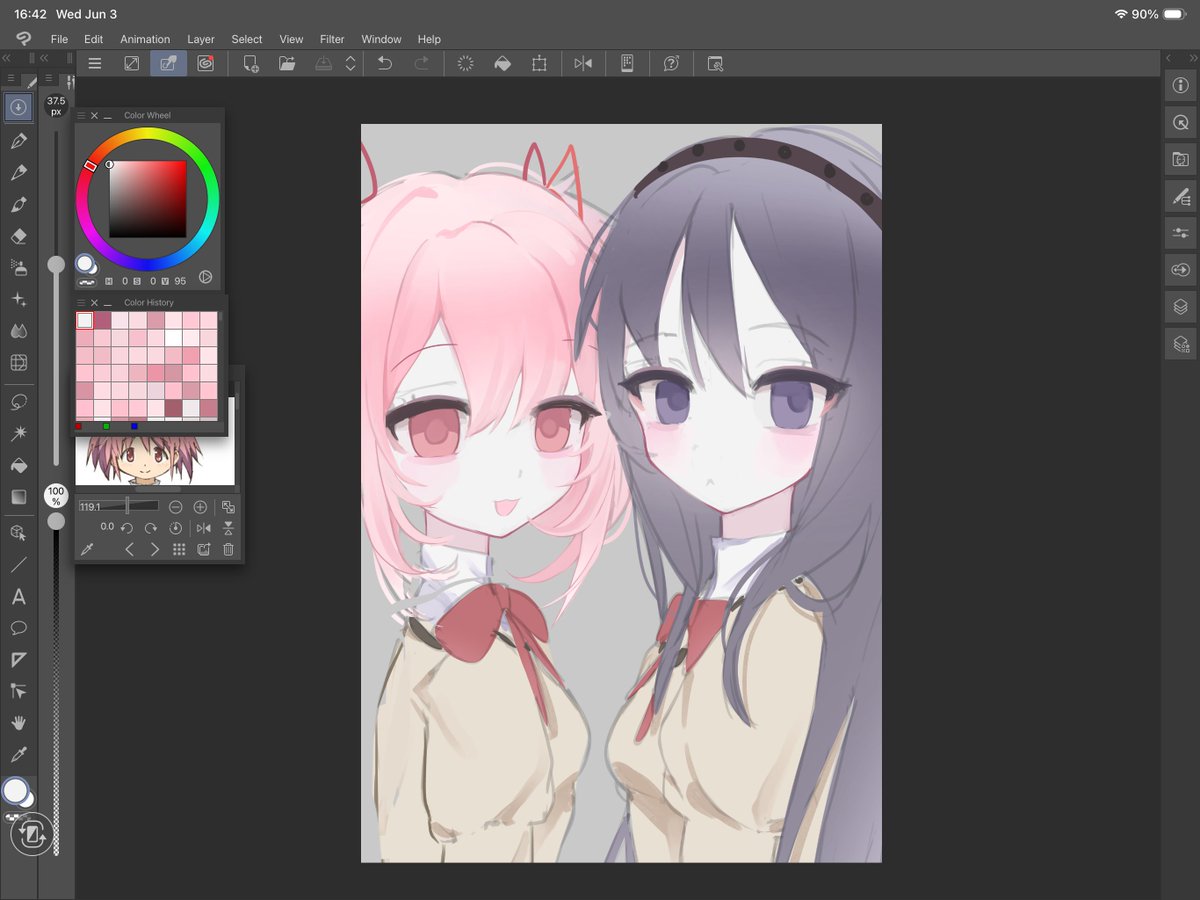The height and width of the screenshot is (900, 1200).
Task: Click the brush size slider knob
Action: click(x=56, y=264)
